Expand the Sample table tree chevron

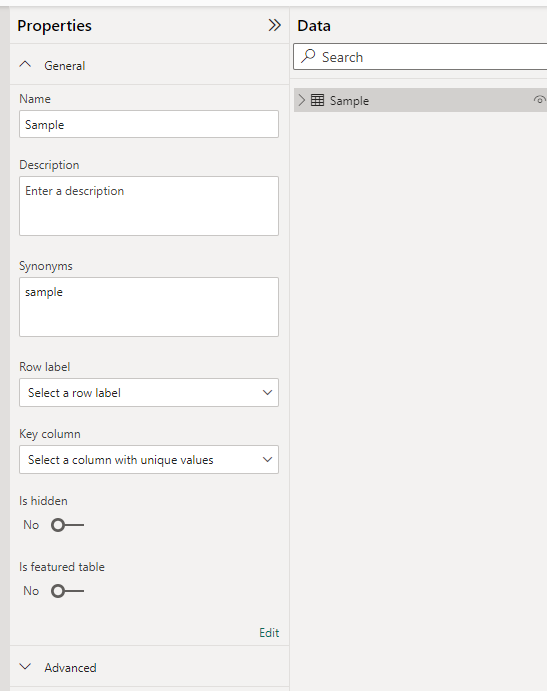click(301, 100)
